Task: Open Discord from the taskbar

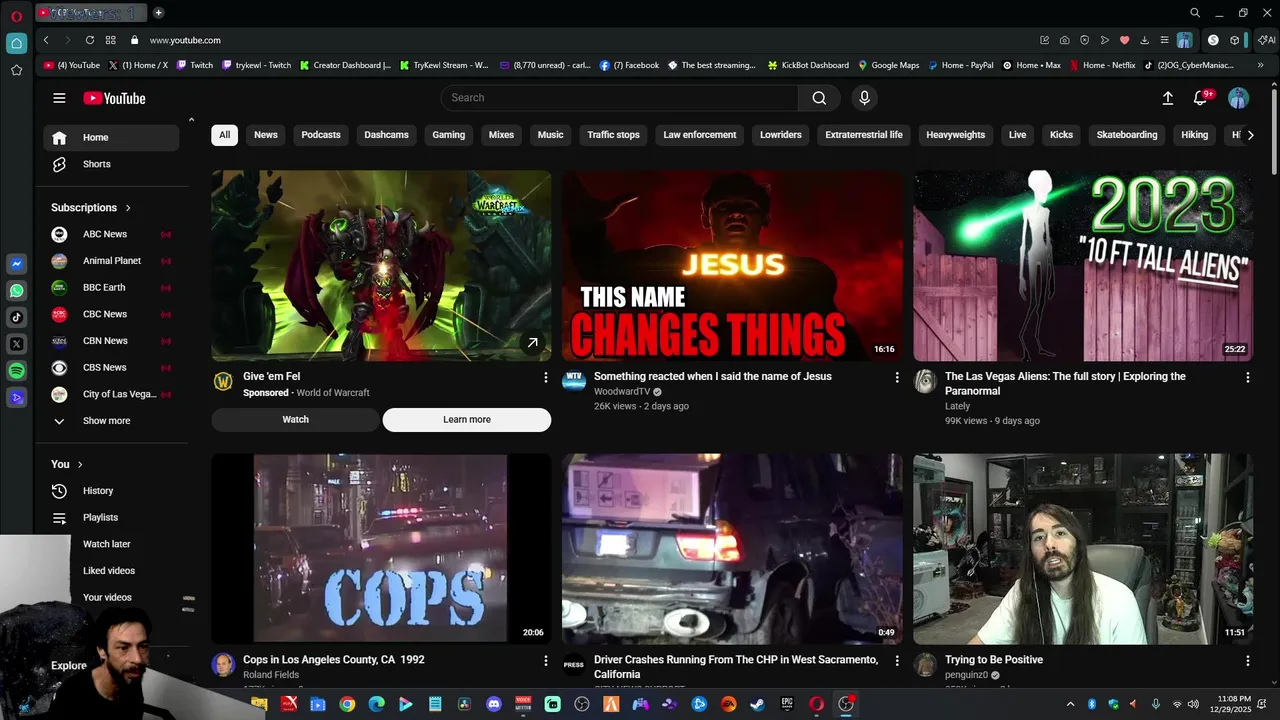Action: pos(493,704)
